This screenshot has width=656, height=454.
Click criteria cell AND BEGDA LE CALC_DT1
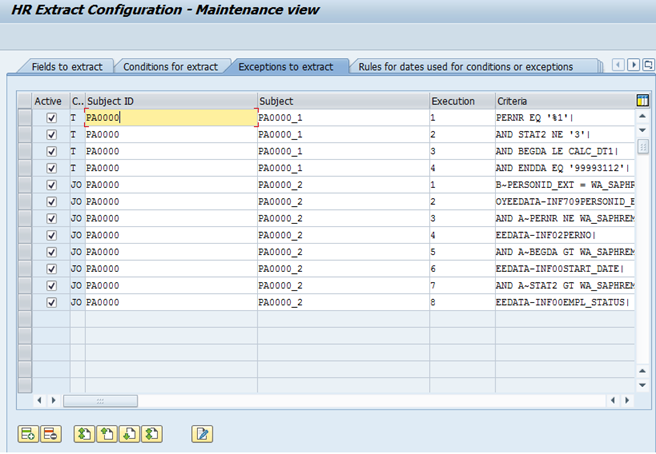click(565, 151)
